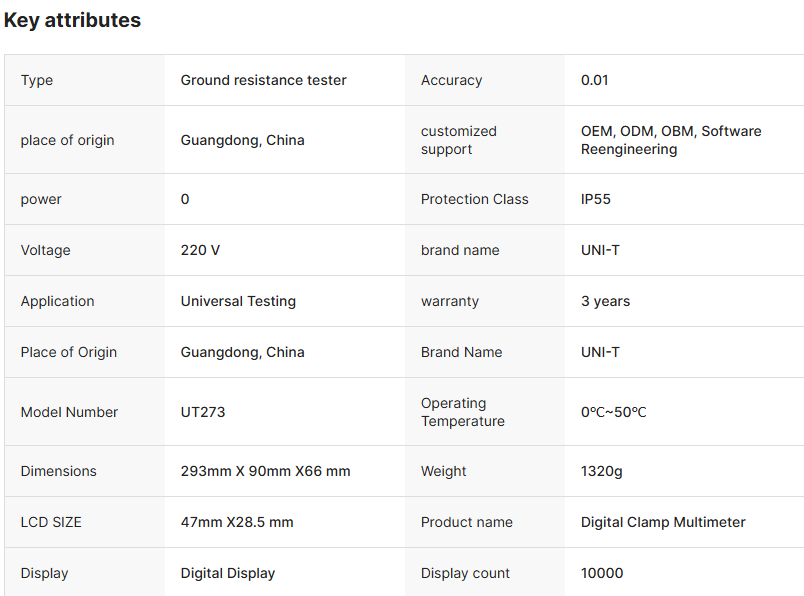Select the 47mm X28.5 mm LCD size
Viewport: 804px width, 596px height.
point(237,522)
